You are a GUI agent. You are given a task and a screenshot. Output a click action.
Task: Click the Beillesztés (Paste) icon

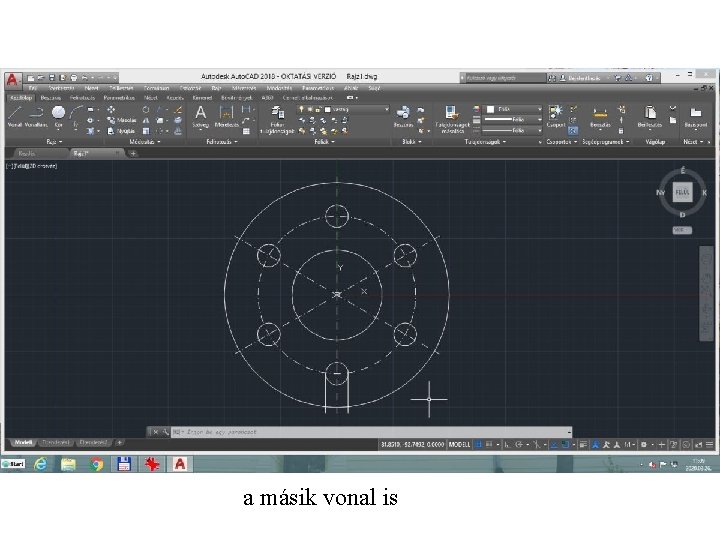(x=650, y=117)
